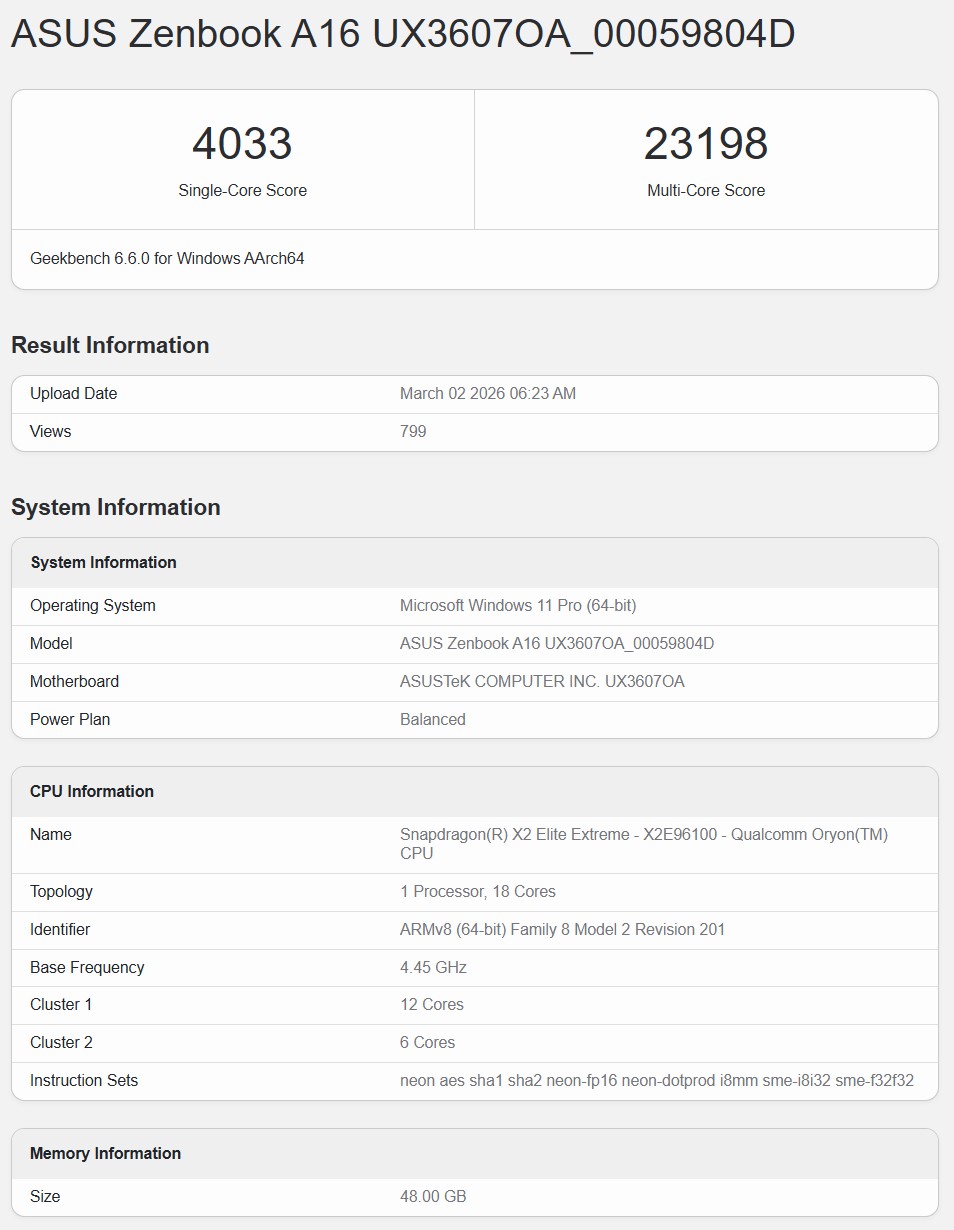954x1230 pixels.
Task: Click the 4.45 GHz base frequency value
Action: click(433, 968)
